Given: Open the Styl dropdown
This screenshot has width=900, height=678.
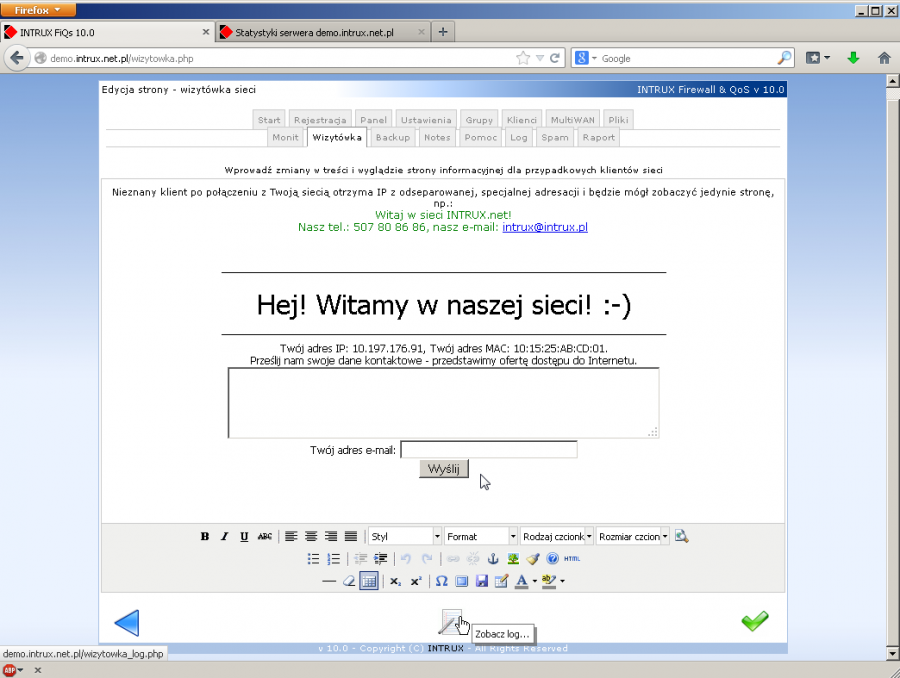Looking at the screenshot, I should click(x=405, y=536).
